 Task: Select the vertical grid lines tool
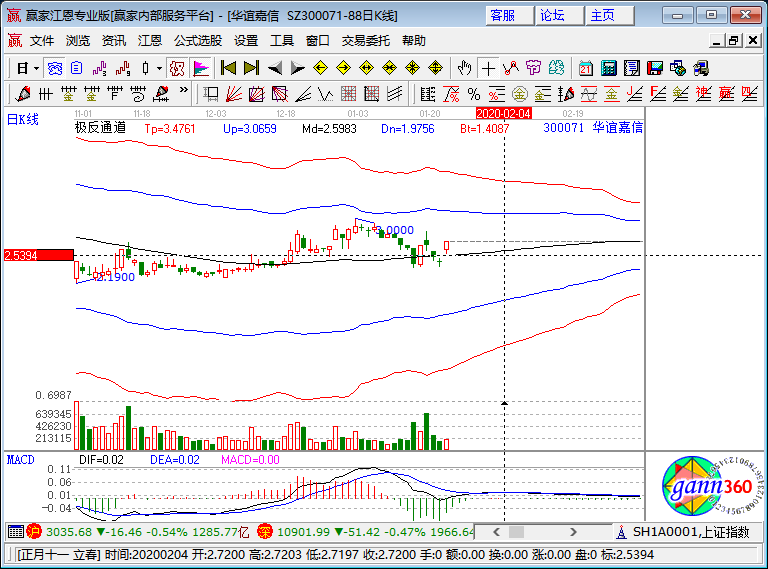coord(46,94)
